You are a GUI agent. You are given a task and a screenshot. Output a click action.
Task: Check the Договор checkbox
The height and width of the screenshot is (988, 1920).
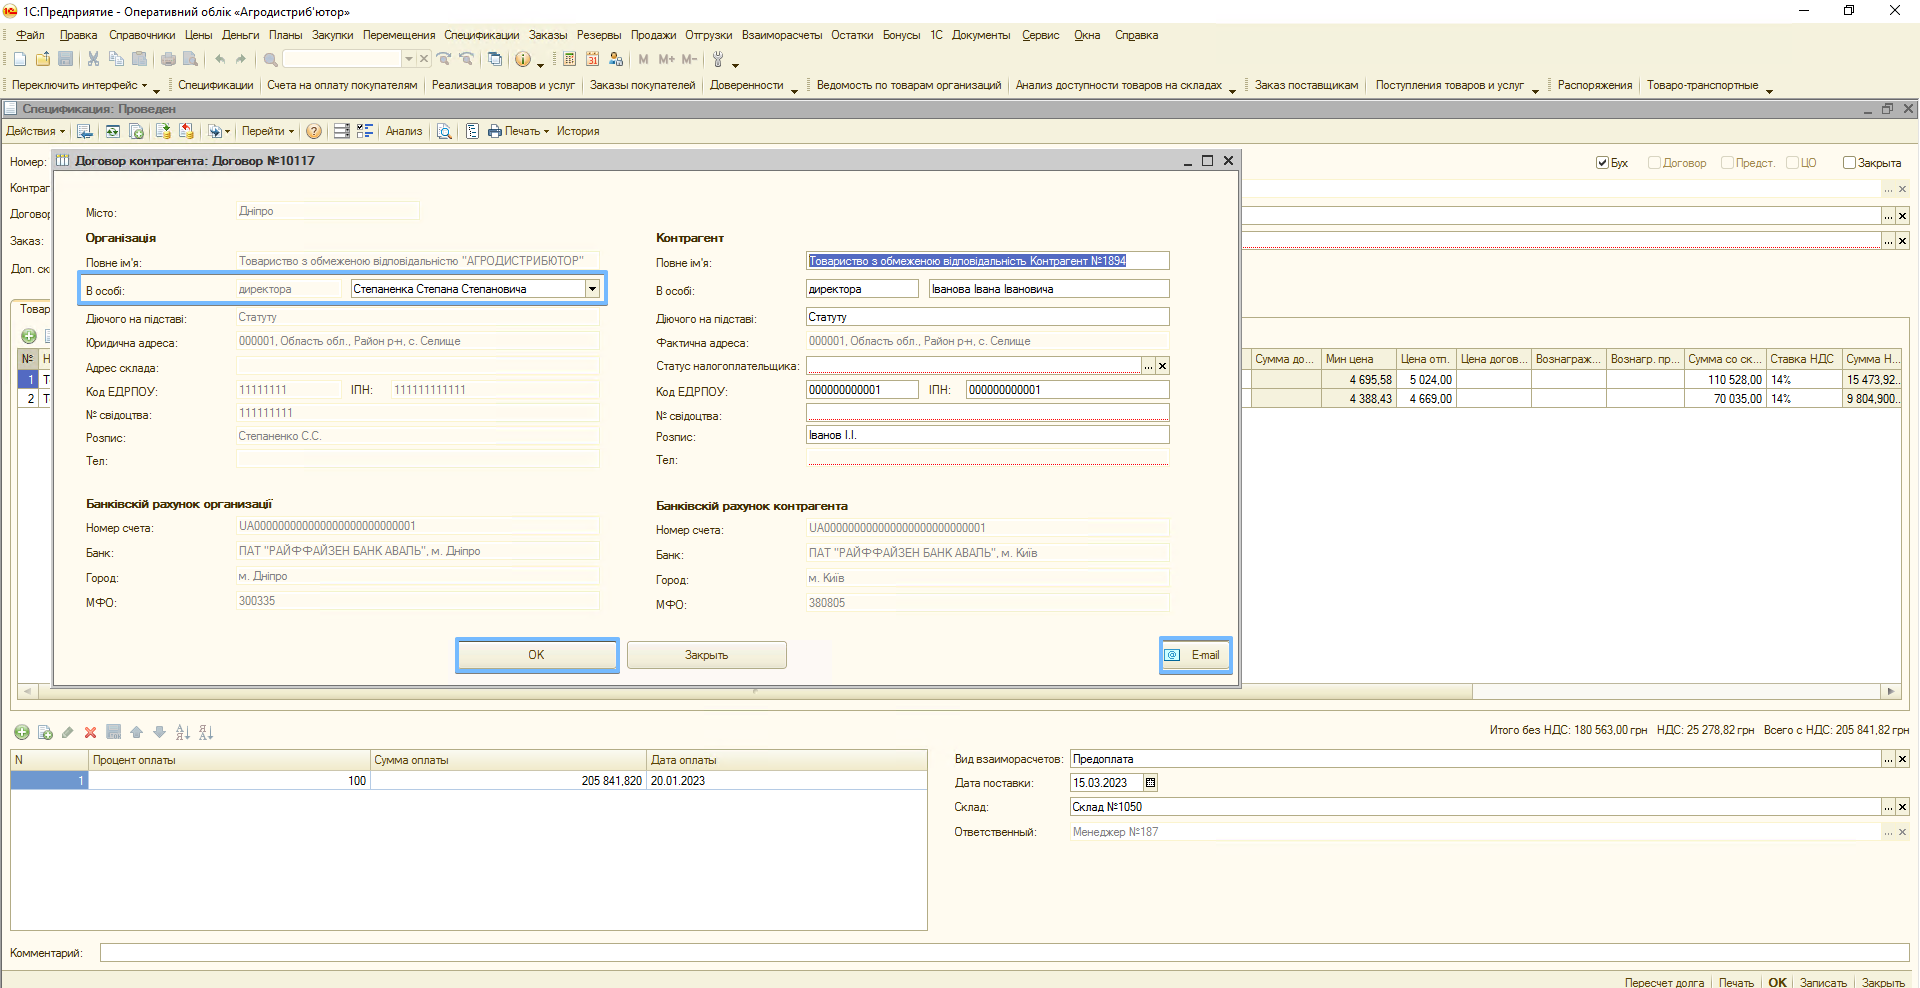pyautogui.click(x=1654, y=163)
